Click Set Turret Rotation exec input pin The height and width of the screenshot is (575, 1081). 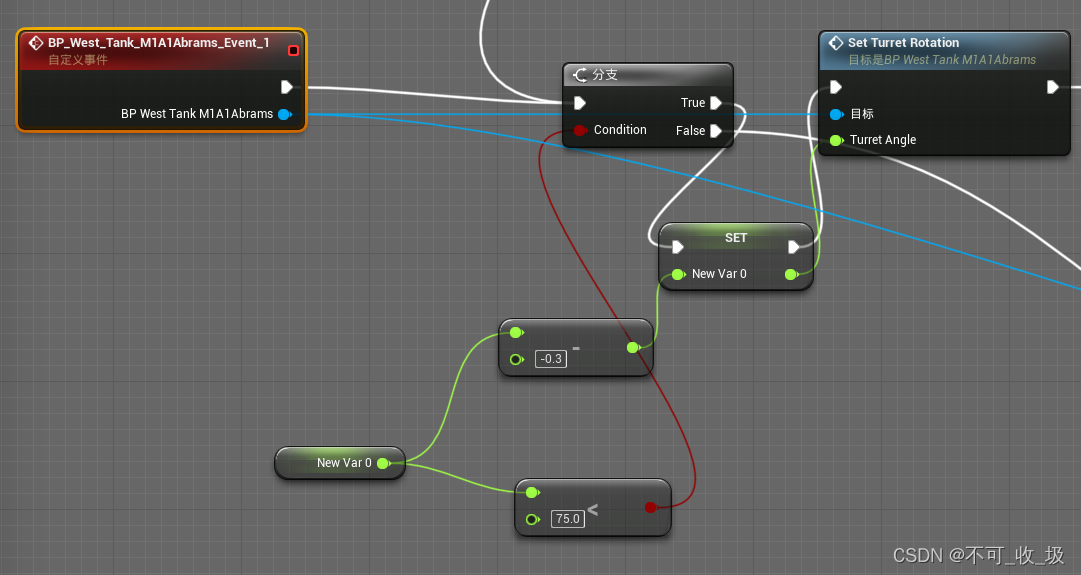(836, 87)
